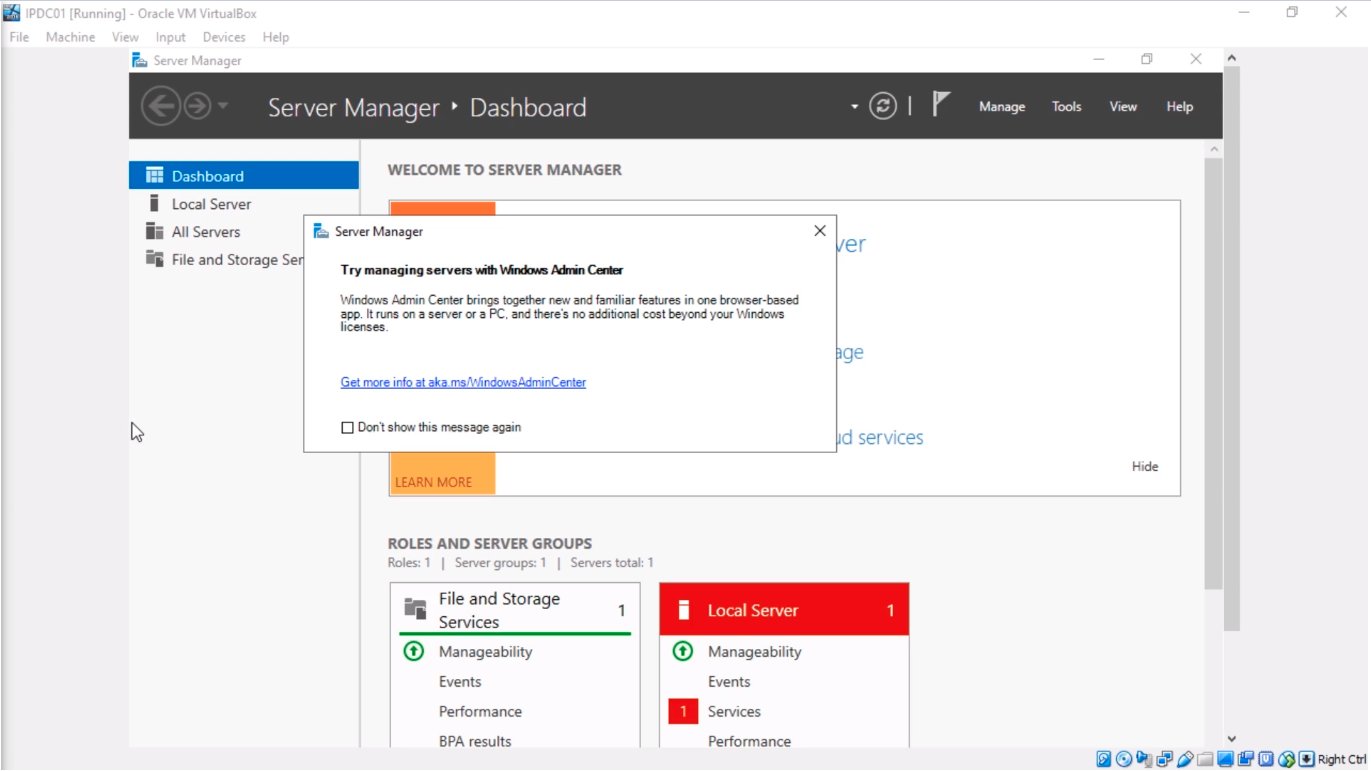Viewport: 1371px width, 771px height.
Task: Open the Manage menu
Action: 1001,107
